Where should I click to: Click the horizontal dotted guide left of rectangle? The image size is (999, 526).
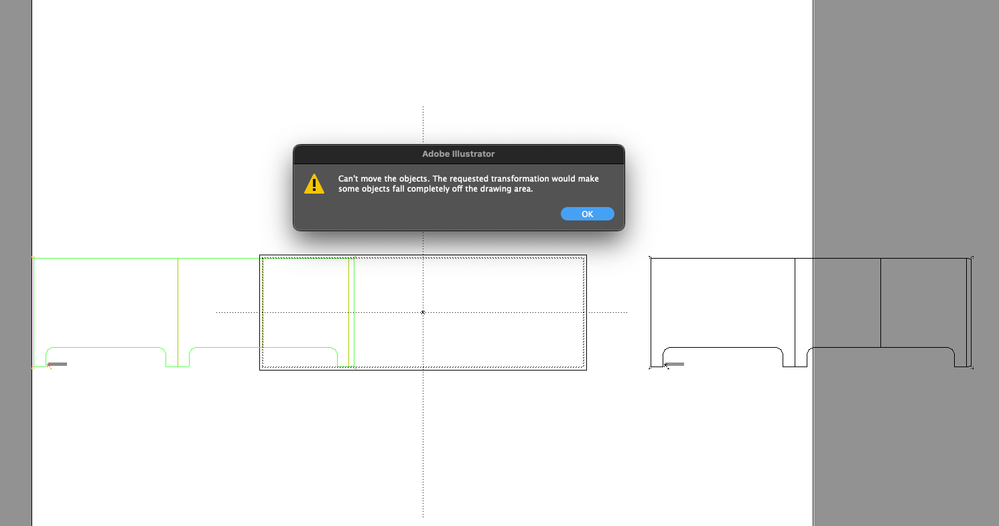tap(237, 313)
